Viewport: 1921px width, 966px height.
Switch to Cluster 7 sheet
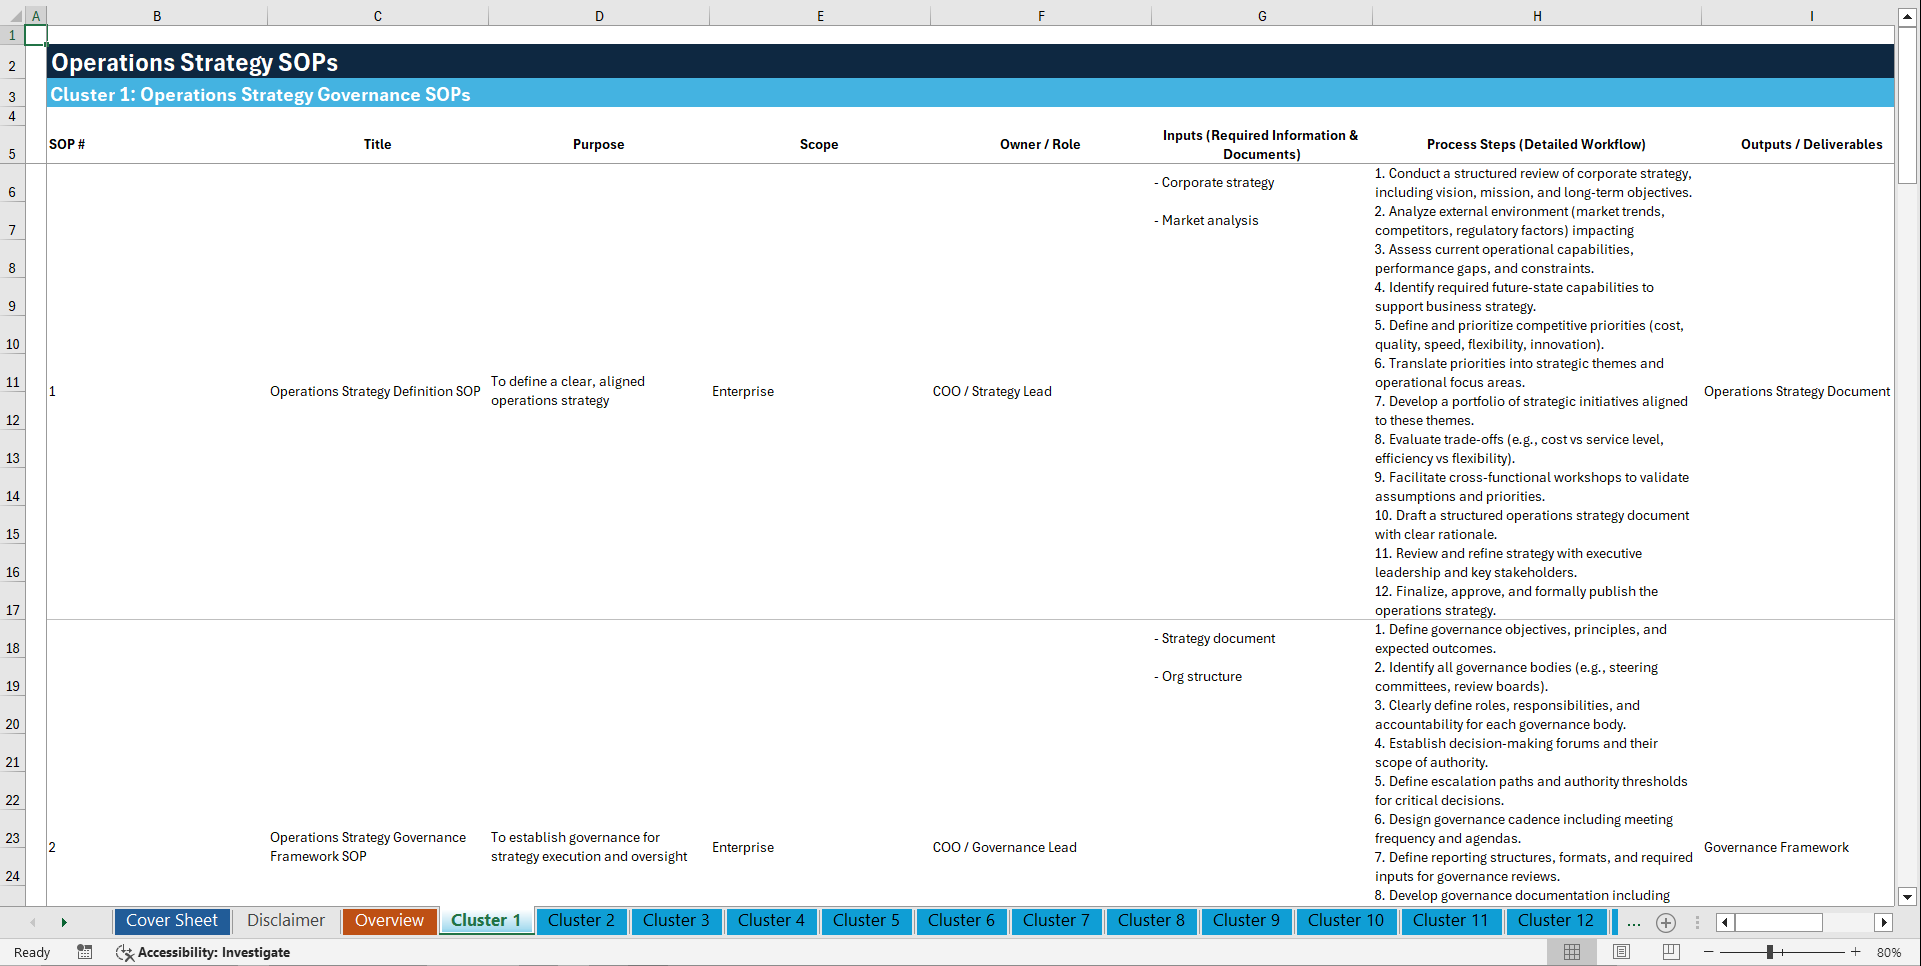click(x=1056, y=921)
